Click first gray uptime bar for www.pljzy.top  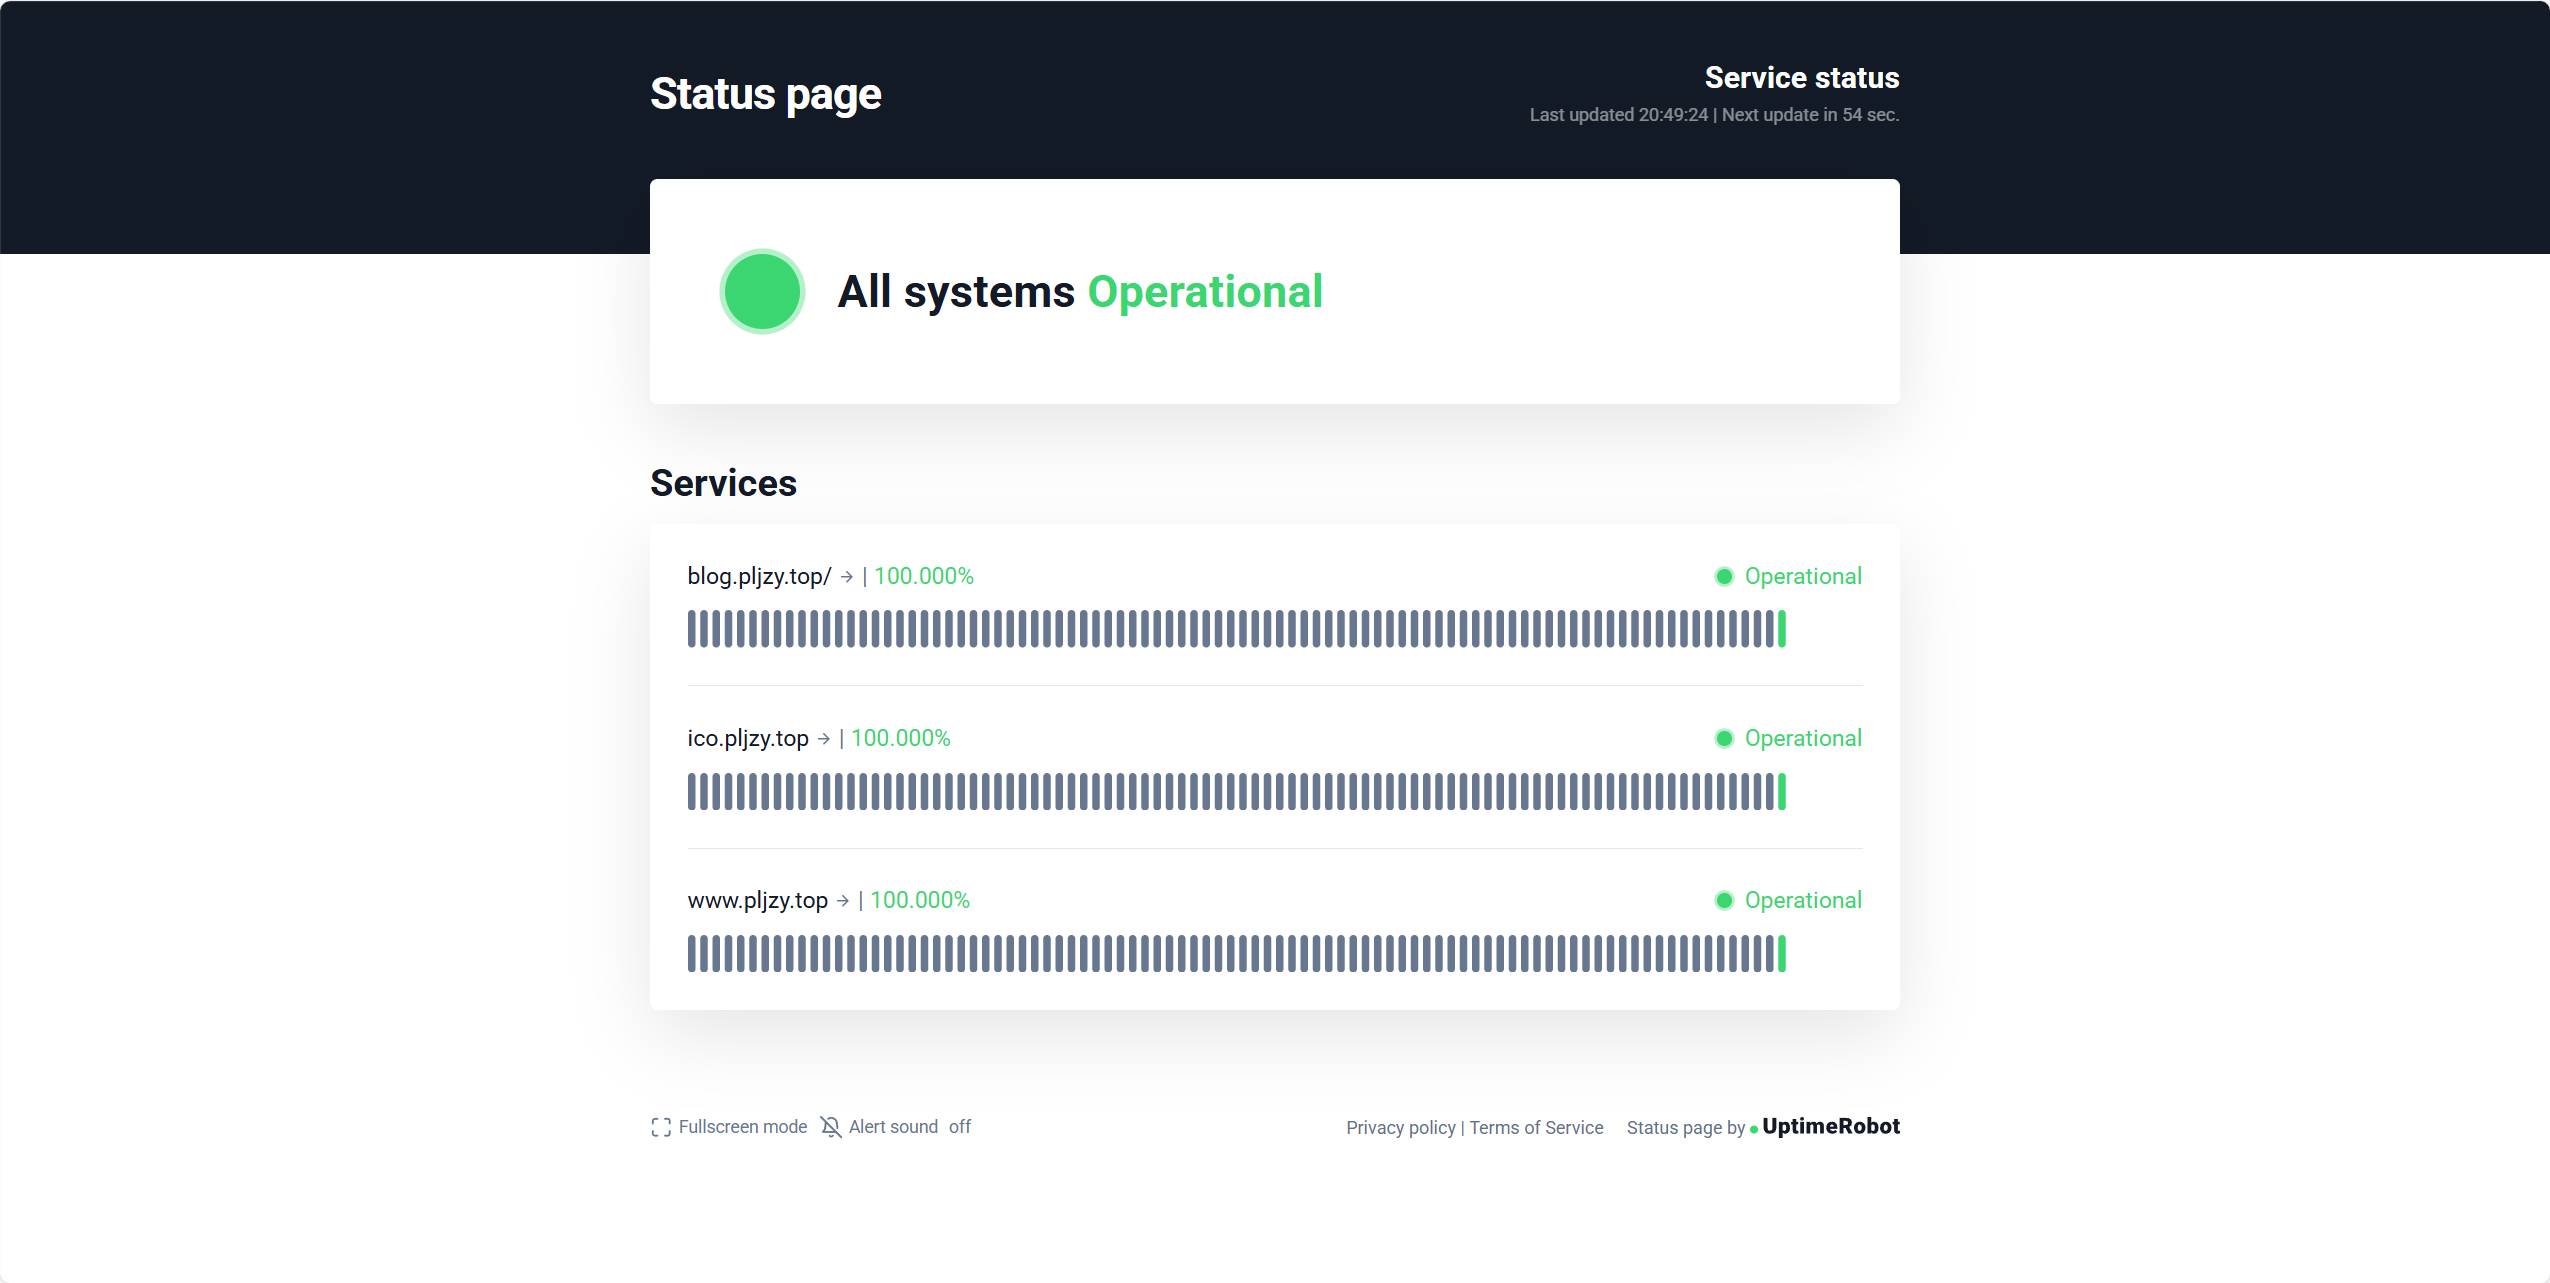pos(692,954)
